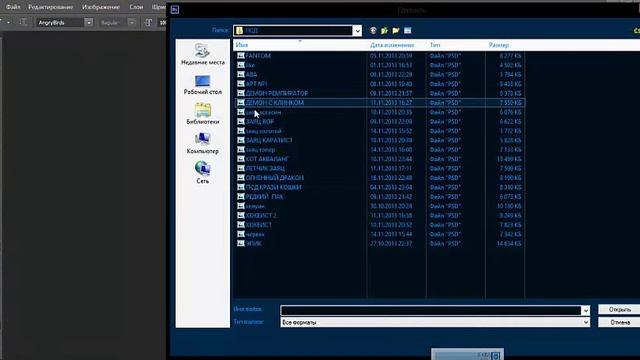Click the Photoshop icon in dialog title bar
The image size is (640, 360).
[x=175, y=9]
